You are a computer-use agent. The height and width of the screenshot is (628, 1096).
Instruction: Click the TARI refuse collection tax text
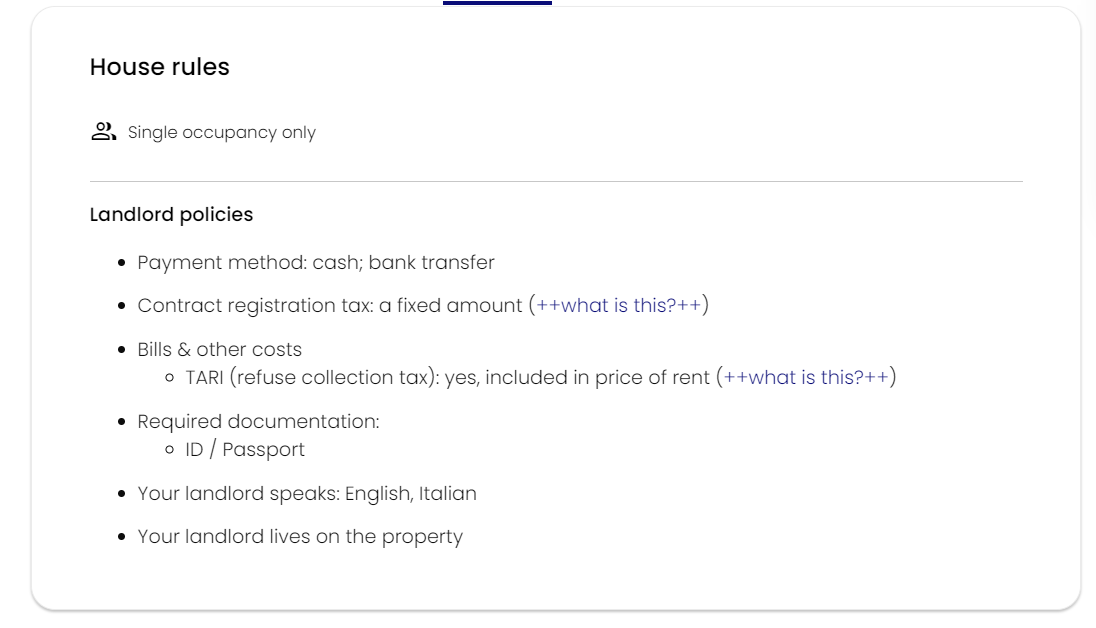pos(447,378)
